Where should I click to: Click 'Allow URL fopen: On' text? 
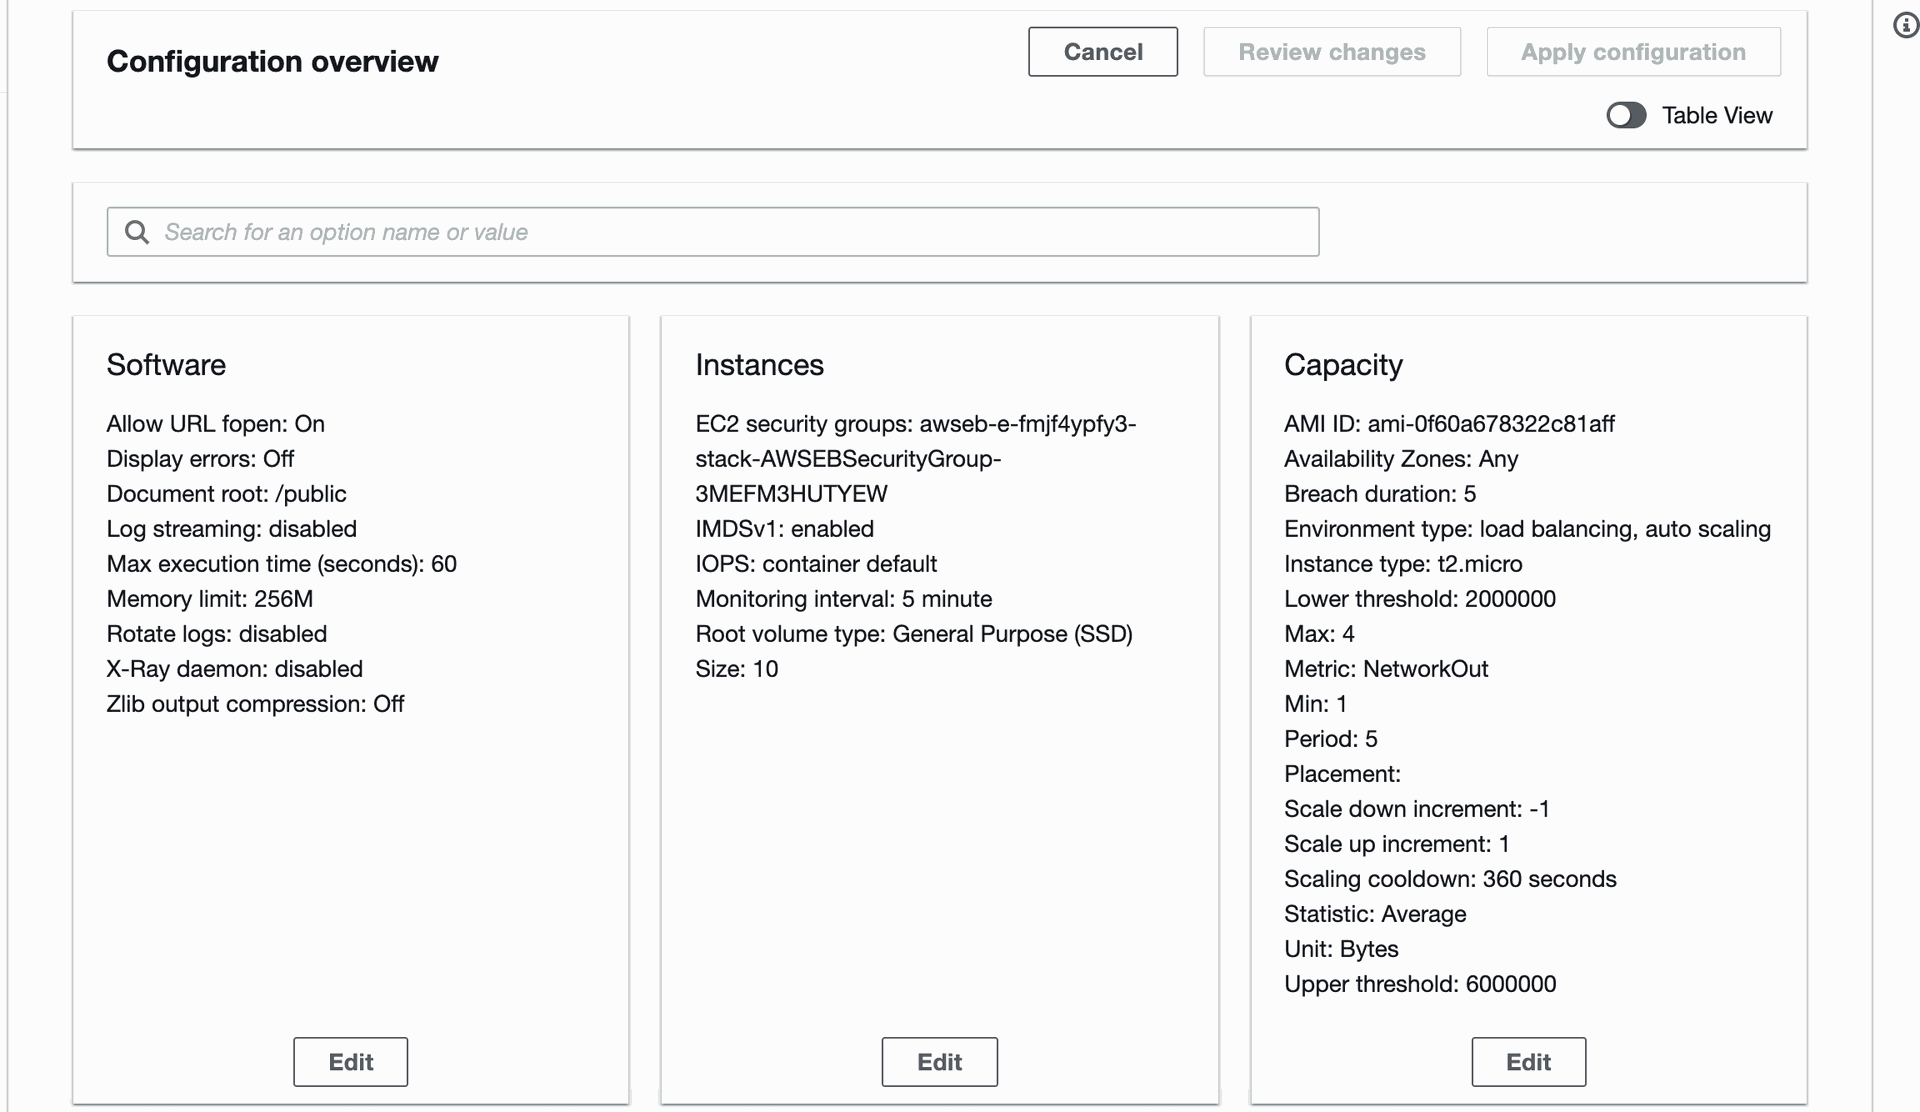tap(216, 424)
